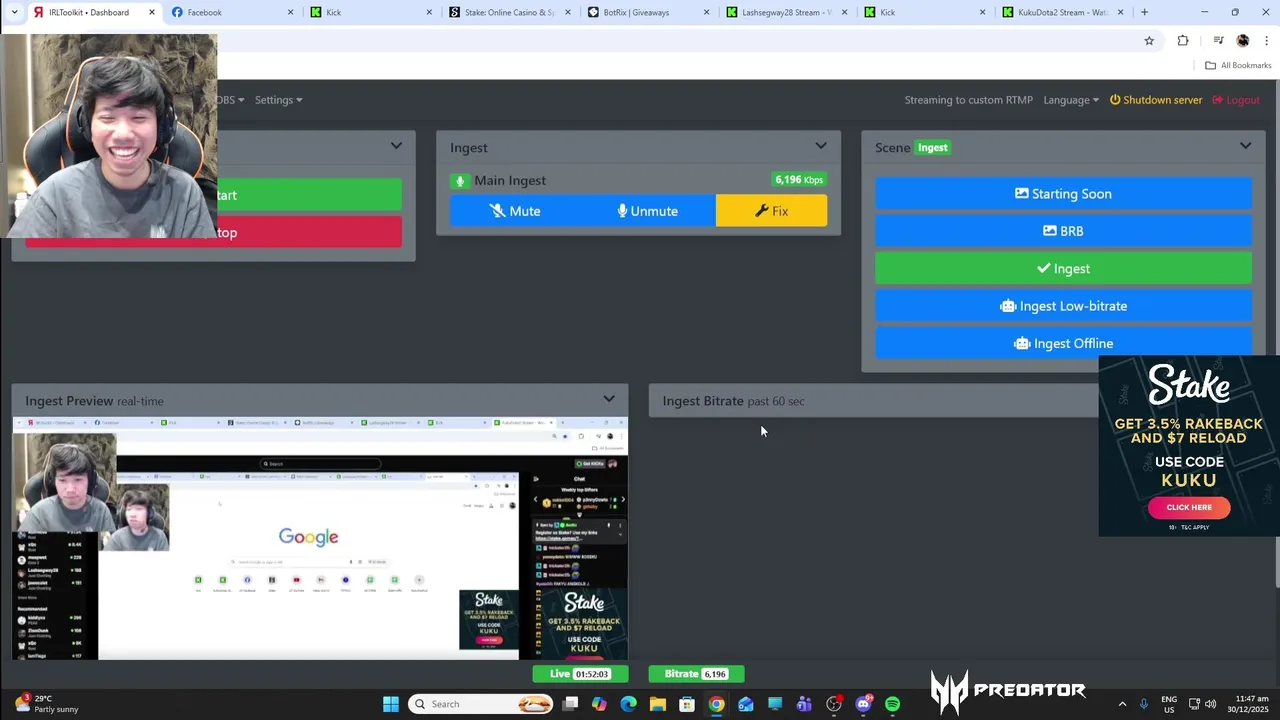Image resolution: width=1280 pixels, height=720 pixels.
Task: Click the Live 01:52:03 status badge
Action: [580, 674]
